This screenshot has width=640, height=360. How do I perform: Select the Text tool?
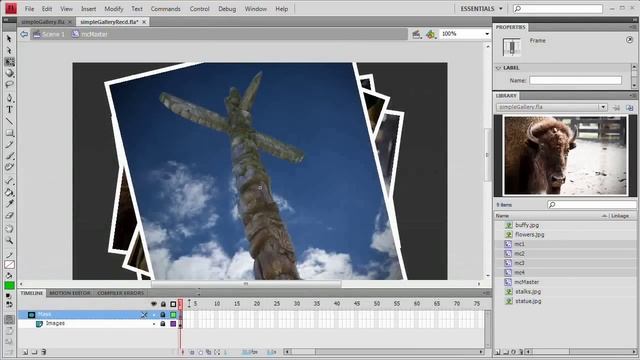coord(9,109)
